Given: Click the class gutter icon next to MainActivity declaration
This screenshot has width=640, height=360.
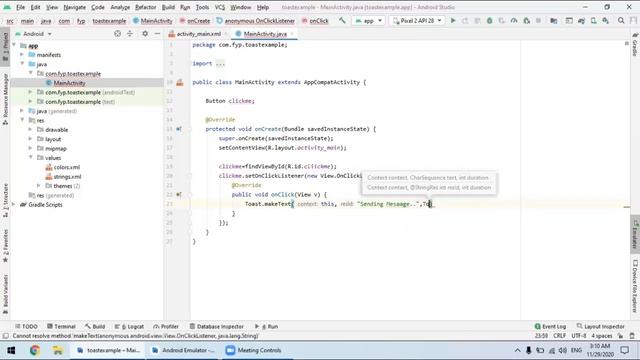Looking at the screenshot, I should (180, 82).
